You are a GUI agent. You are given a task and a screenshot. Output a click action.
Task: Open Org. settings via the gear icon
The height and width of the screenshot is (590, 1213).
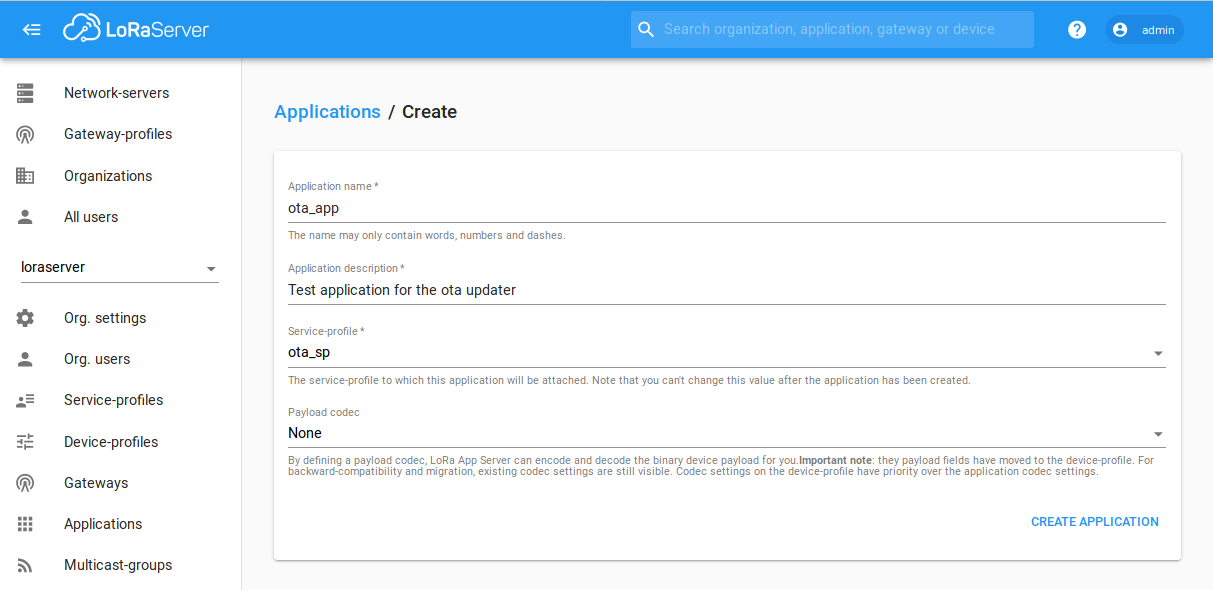pyautogui.click(x=24, y=317)
